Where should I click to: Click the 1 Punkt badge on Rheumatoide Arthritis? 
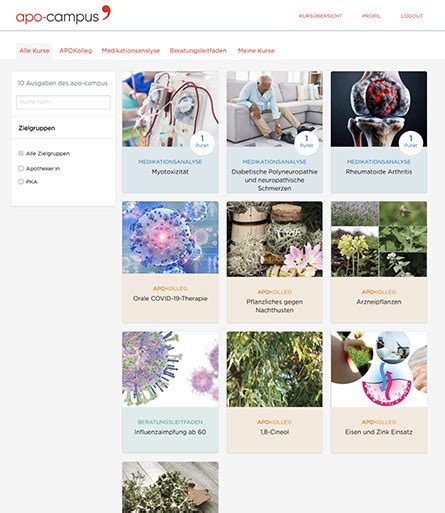tap(411, 143)
